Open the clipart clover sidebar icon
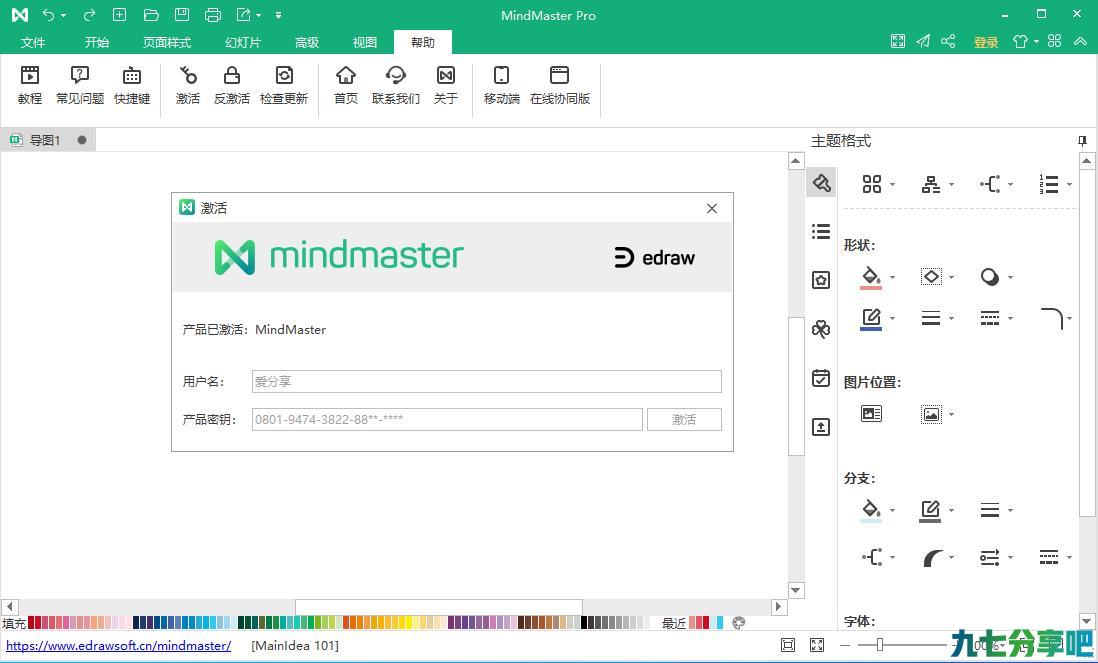 pyautogui.click(x=821, y=328)
